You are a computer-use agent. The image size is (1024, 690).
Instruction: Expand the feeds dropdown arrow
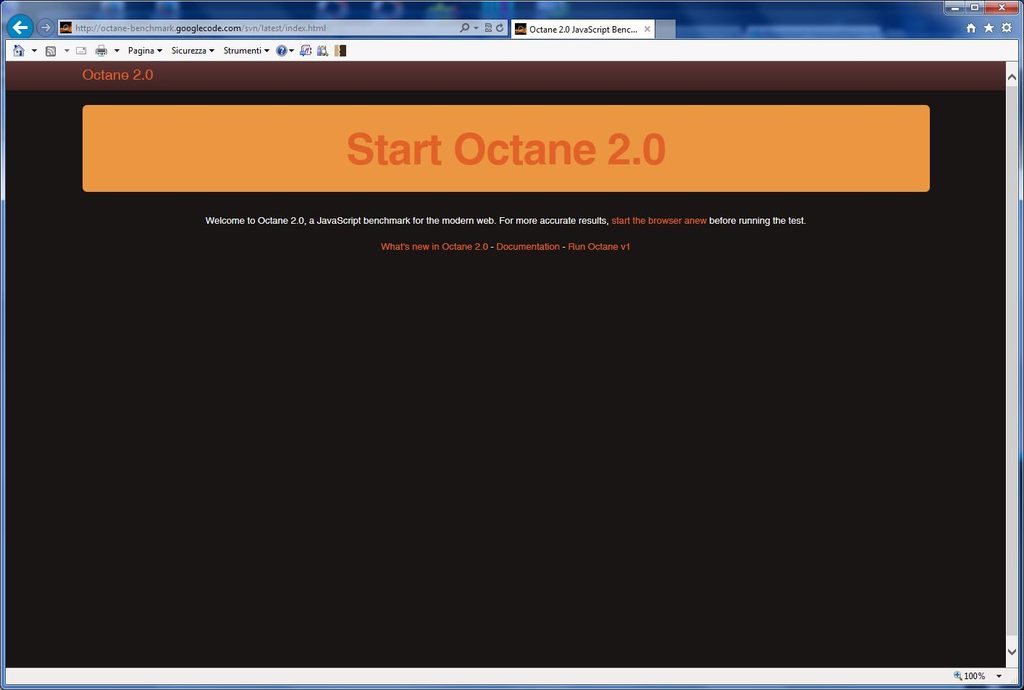[66, 50]
